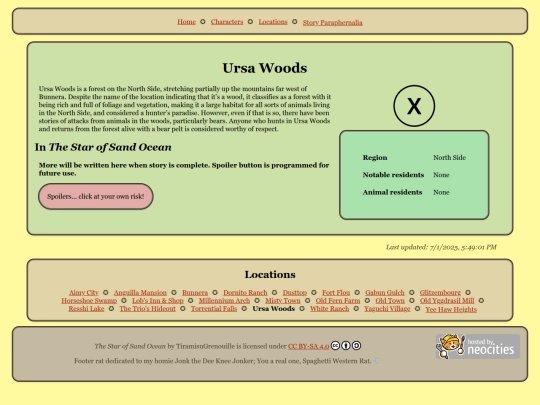540x405 pixels.
Task: Open the Fort Flou link
Action: click(x=336, y=292)
